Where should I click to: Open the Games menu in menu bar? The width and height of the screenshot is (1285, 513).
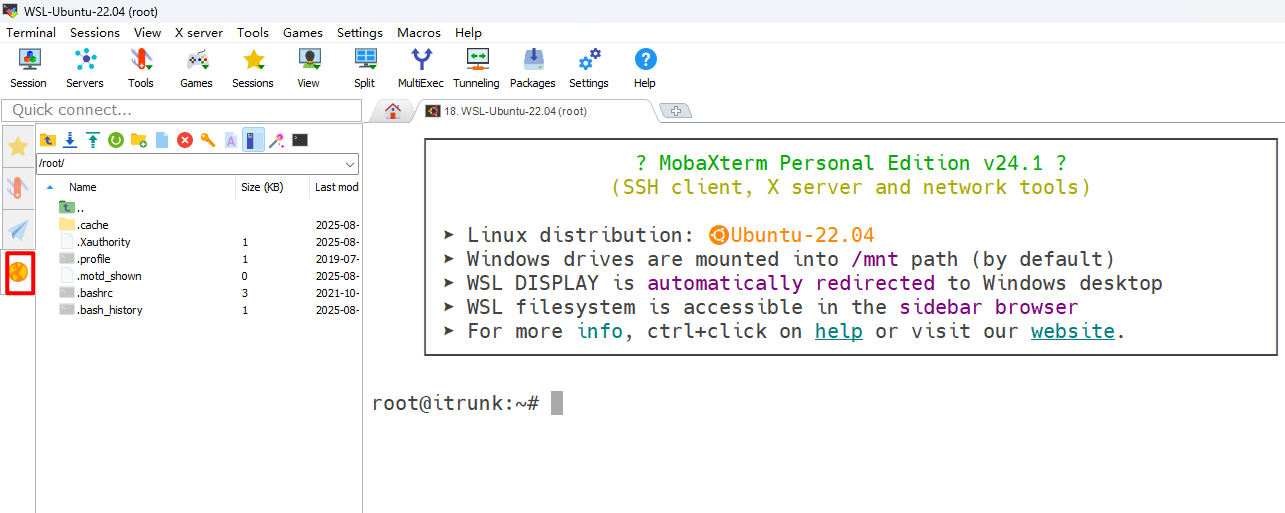303,32
